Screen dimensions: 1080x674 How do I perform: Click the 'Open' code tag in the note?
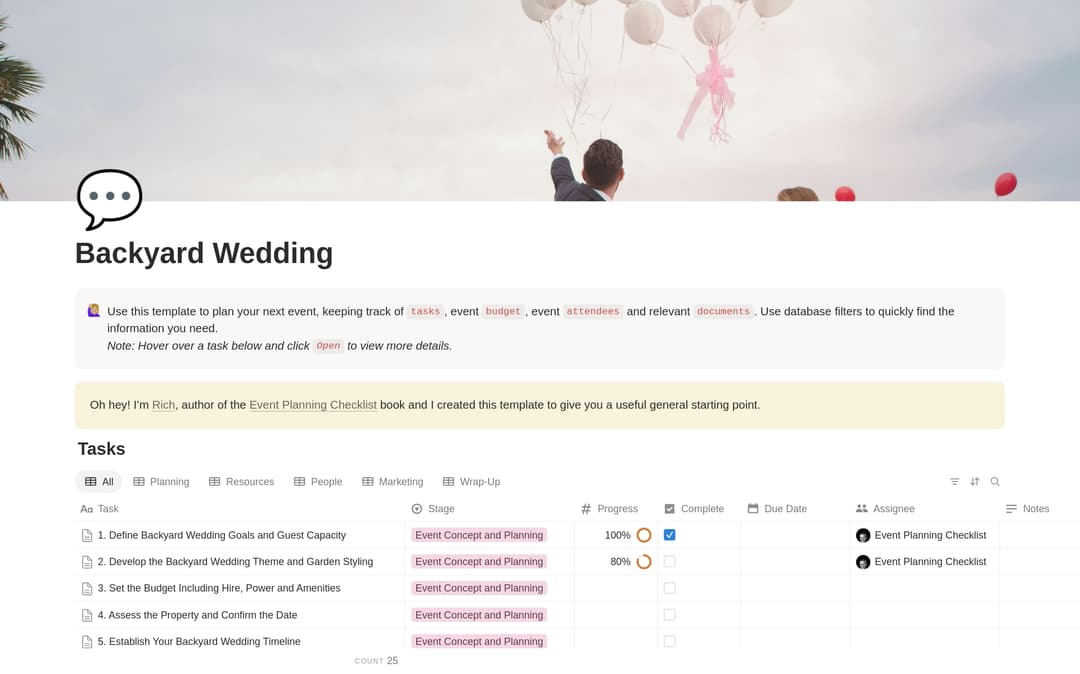329,346
